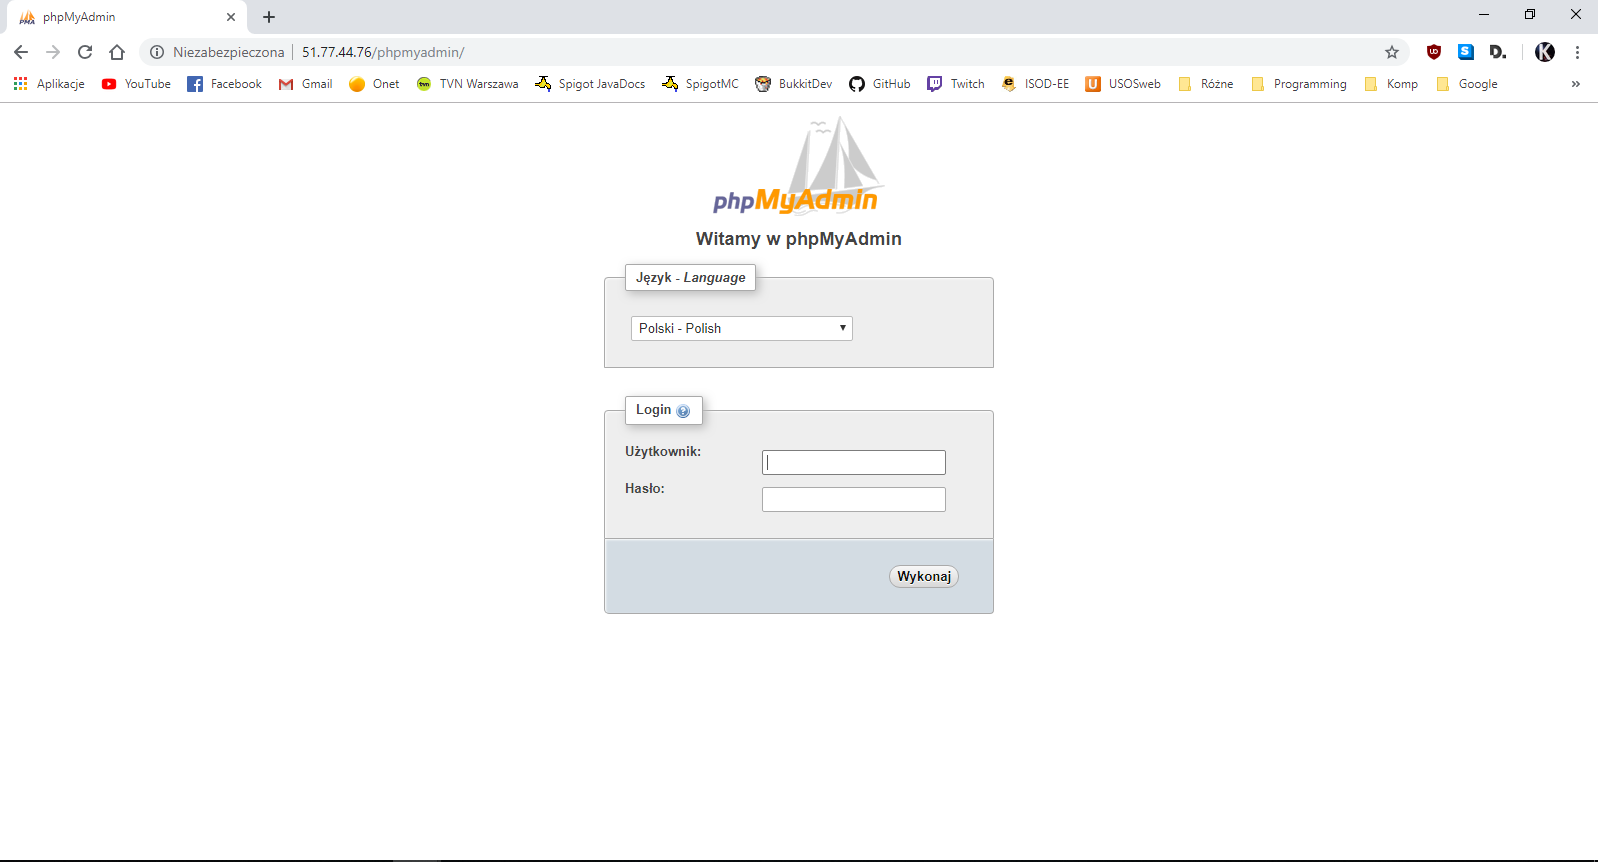Expand the Polski - Polish language dropdown
1598x862 pixels.
(741, 328)
